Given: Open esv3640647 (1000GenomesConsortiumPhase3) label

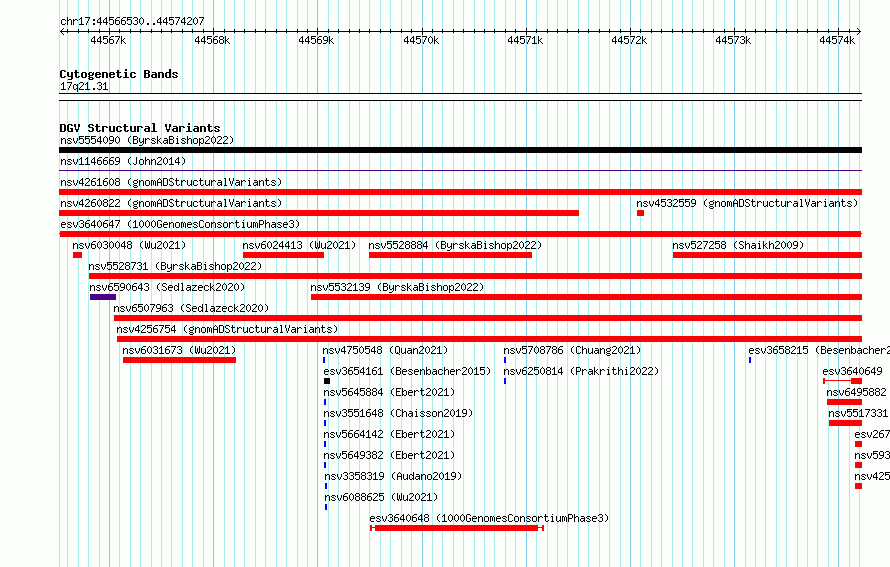Looking at the screenshot, I should click(180, 224).
